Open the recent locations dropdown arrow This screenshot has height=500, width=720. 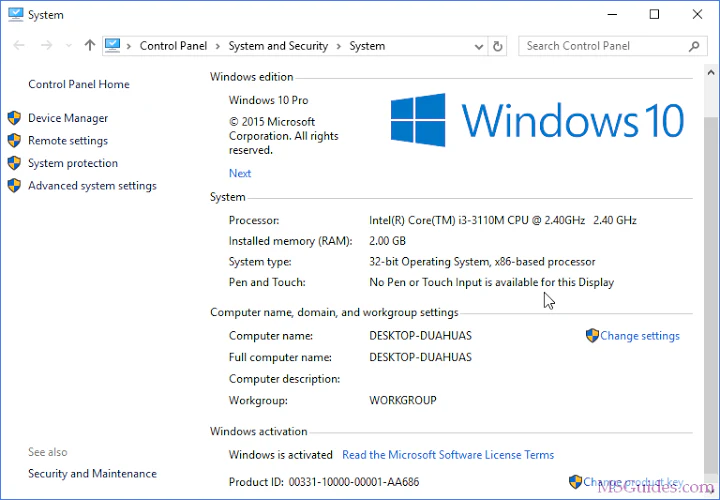pos(68,46)
